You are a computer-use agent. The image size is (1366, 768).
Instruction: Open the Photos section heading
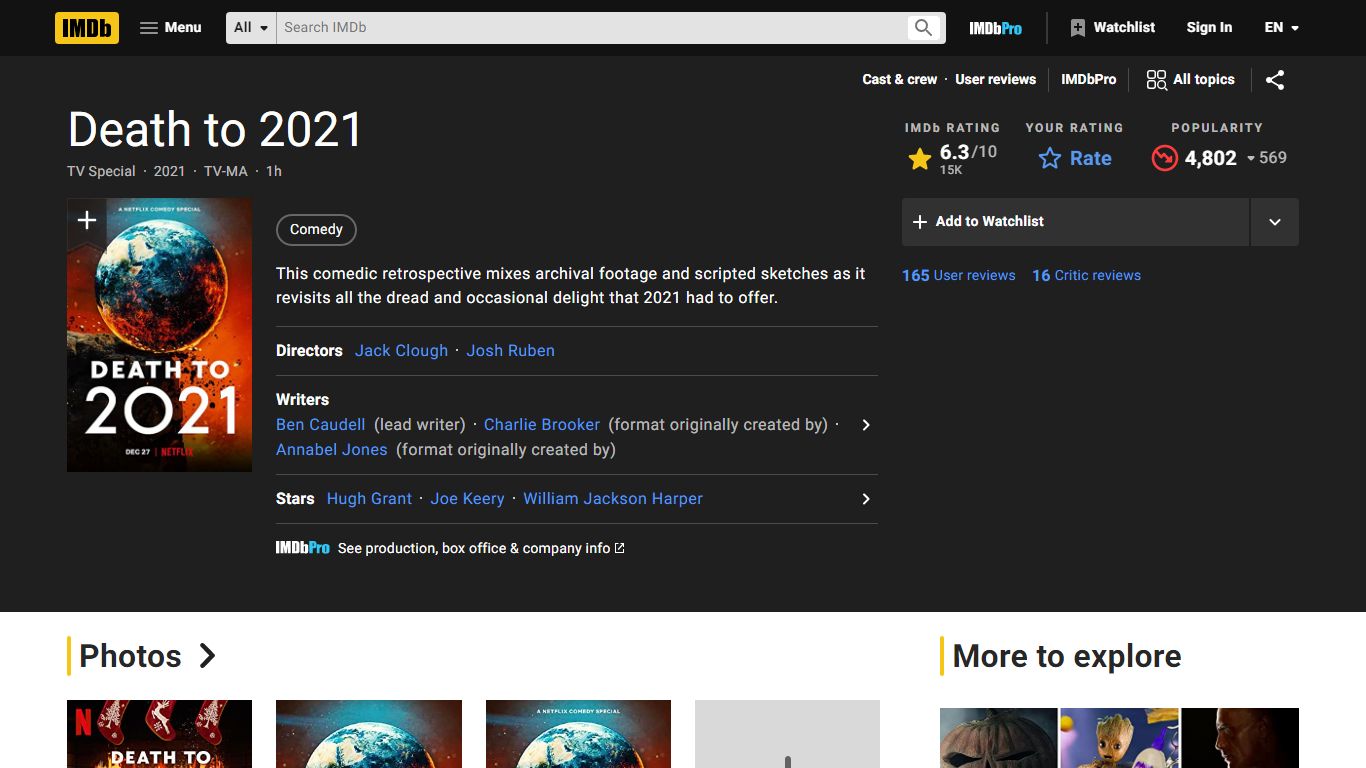(130, 656)
